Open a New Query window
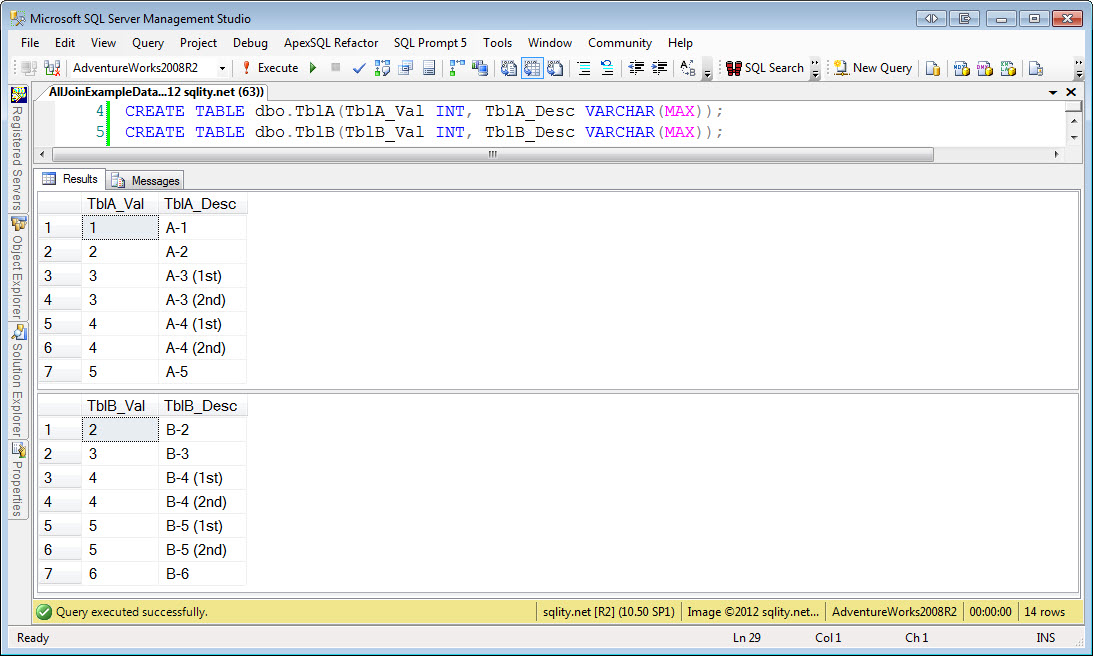The height and width of the screenshot is (656, 1093). (x=873, y=68)
